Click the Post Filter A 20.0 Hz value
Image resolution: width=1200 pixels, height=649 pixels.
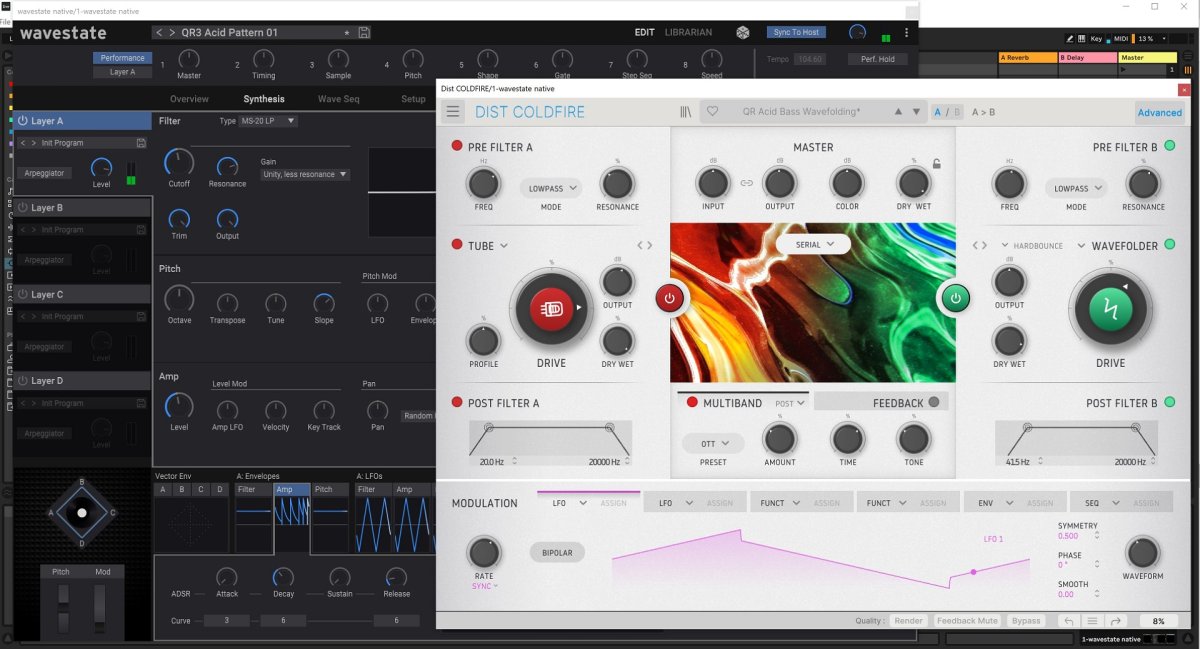tap(493, 461)
